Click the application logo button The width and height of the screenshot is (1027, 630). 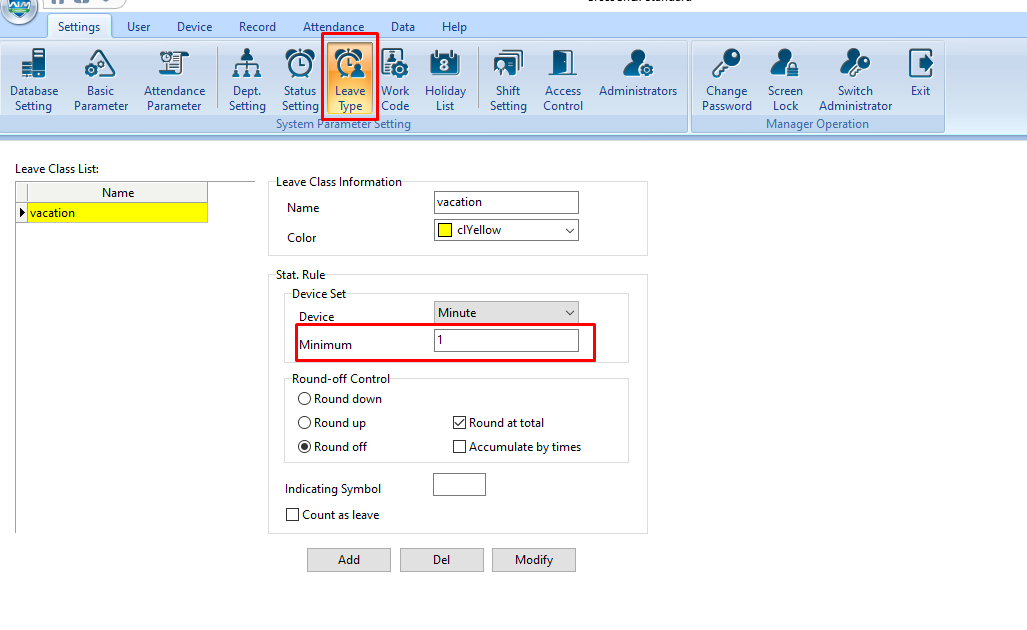point(20,8)
